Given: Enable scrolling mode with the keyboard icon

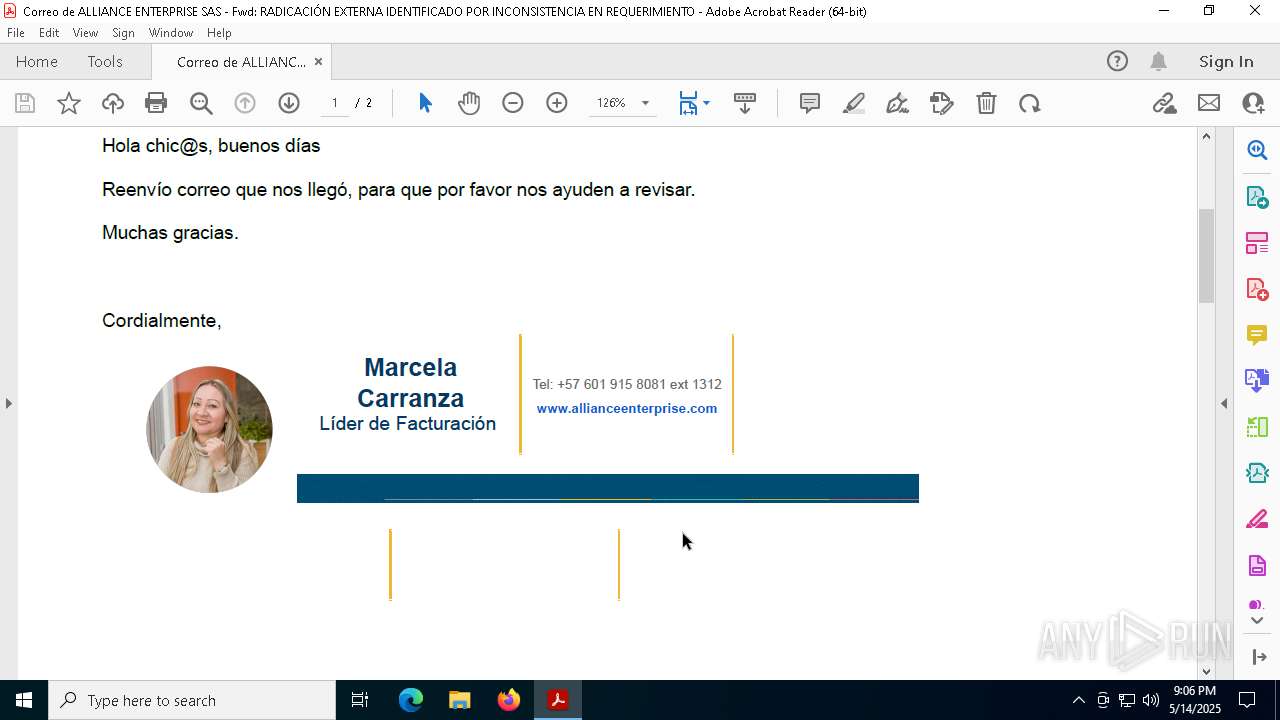Looking at the screenshot, I should pyautogui.click(x=745, y=103).
